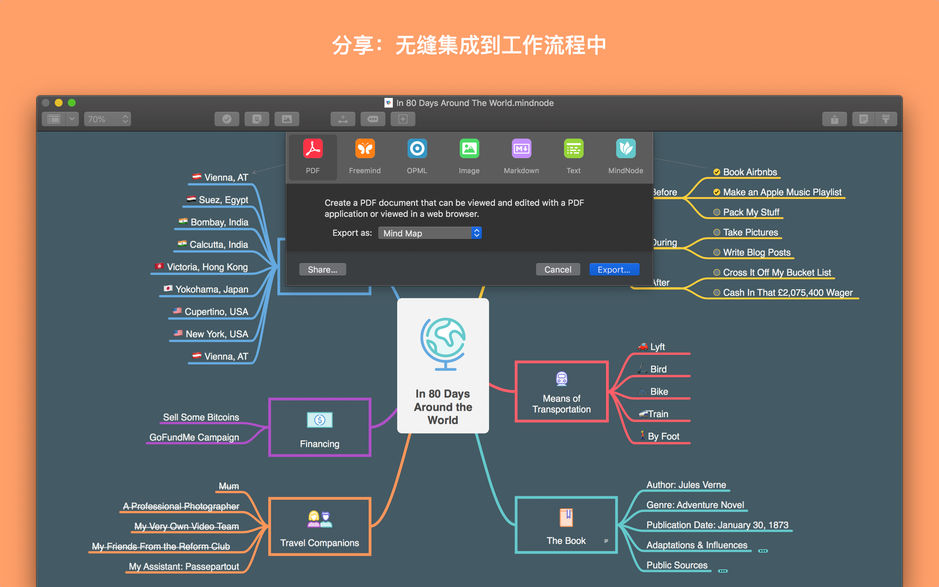
Task: Click the add note toolbar icon
Action: point(257,119)
